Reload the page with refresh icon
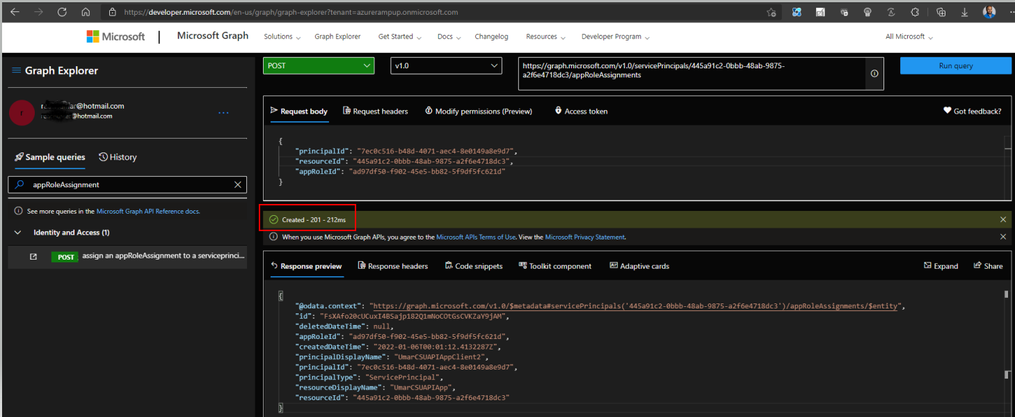This screenshot has width=1015, height=417. coord(62,12)
